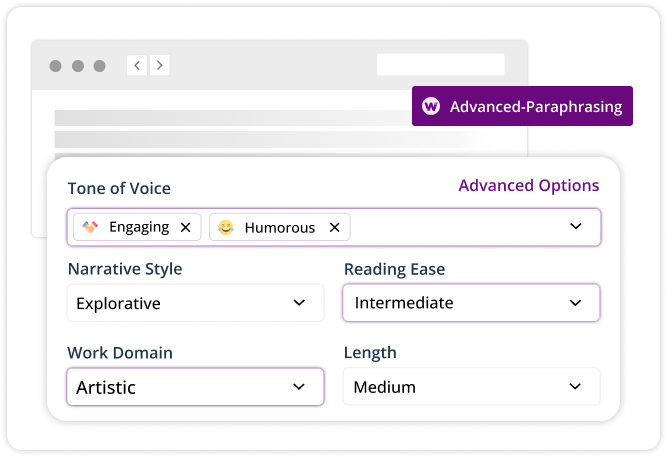Click the Humorous smiley emoji icon

point(227,227)
